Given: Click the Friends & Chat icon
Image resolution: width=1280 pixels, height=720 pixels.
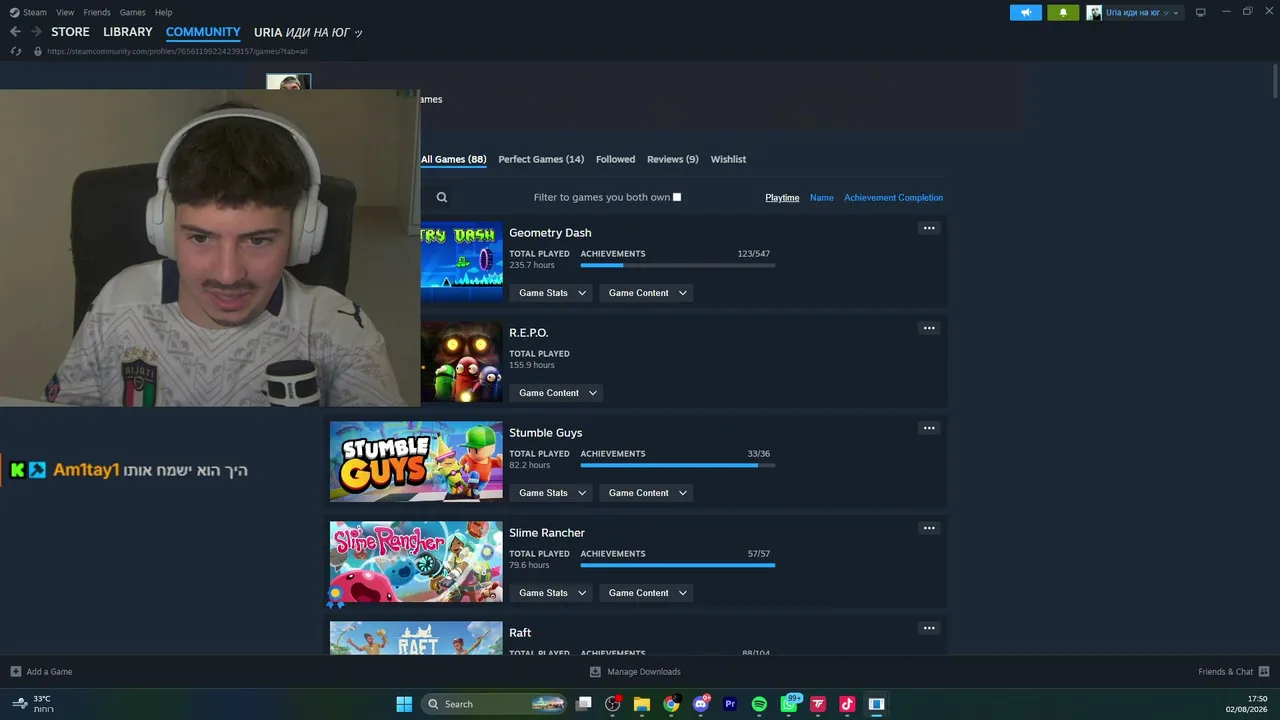Looking at the screenshot, I should pos(1264,671).
